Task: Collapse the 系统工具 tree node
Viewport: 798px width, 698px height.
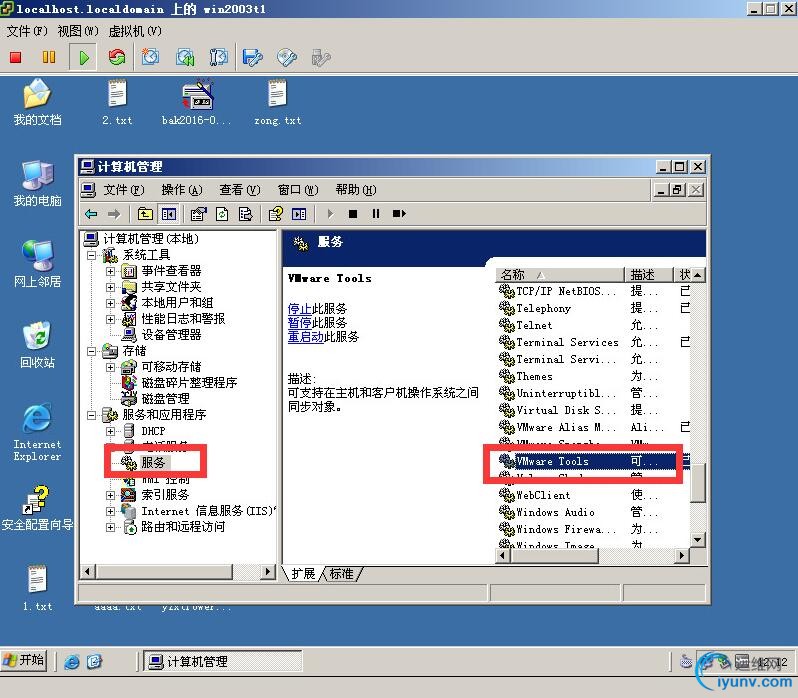Action: coord(91,255)
